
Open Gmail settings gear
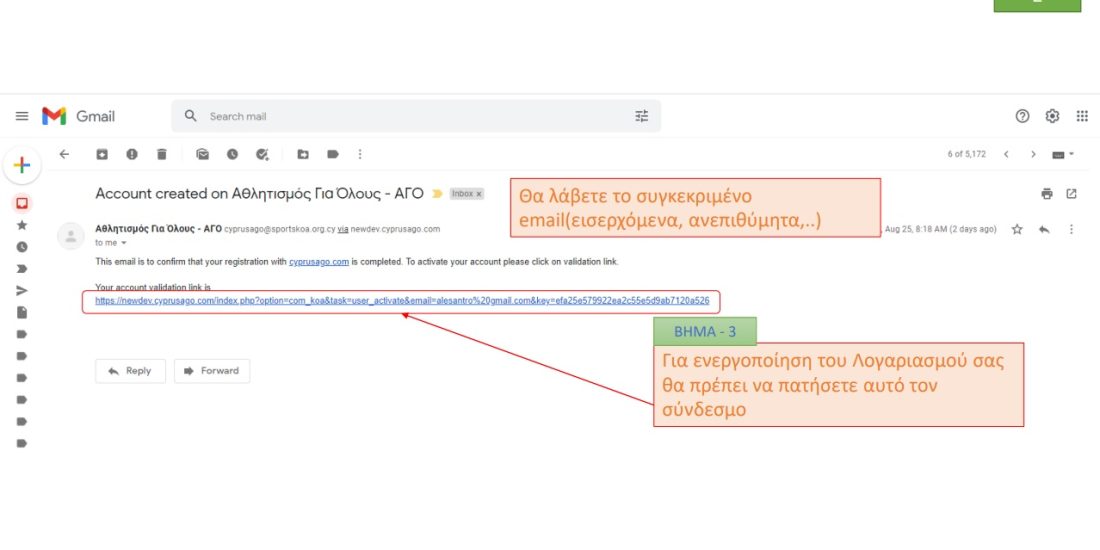pyautogui.click(x=1052, y=116)
